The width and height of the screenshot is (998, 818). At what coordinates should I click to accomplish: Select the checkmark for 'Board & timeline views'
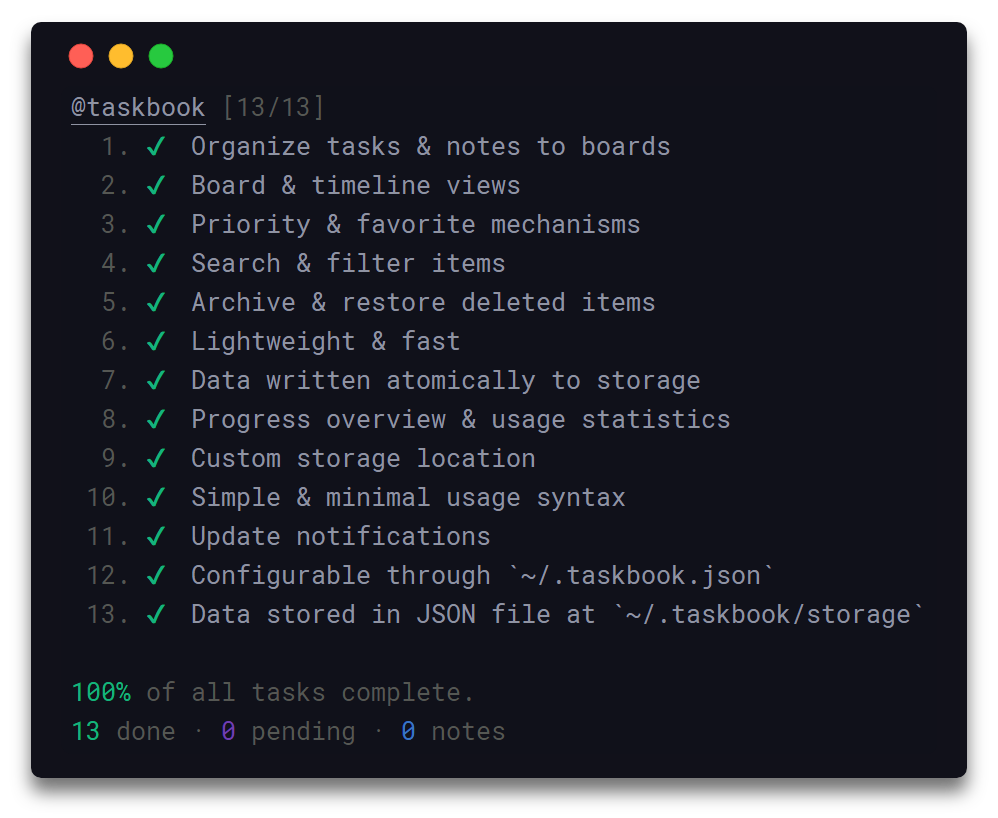click(157, 185)
